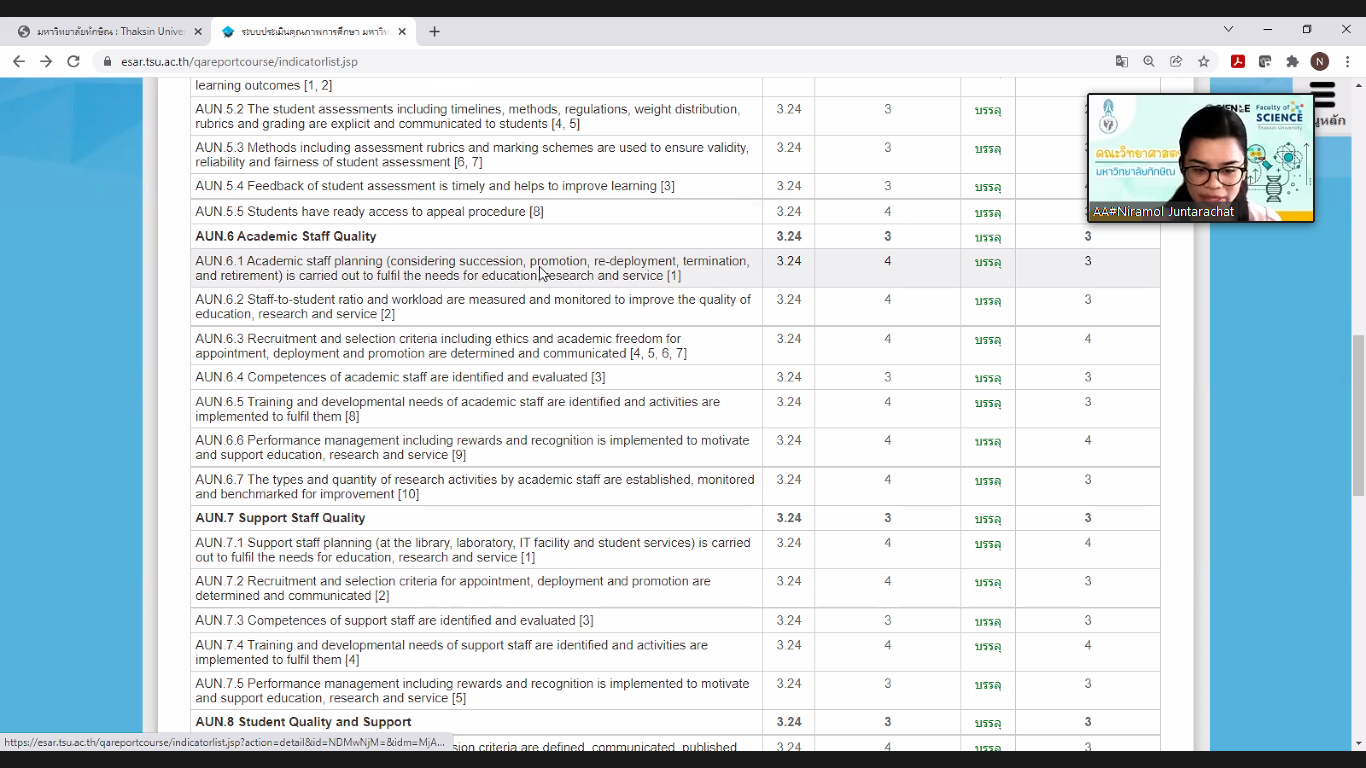Click the บรรลุ link in the AUN.5.5 row
1366x768 pixels.
pos(987,211)
